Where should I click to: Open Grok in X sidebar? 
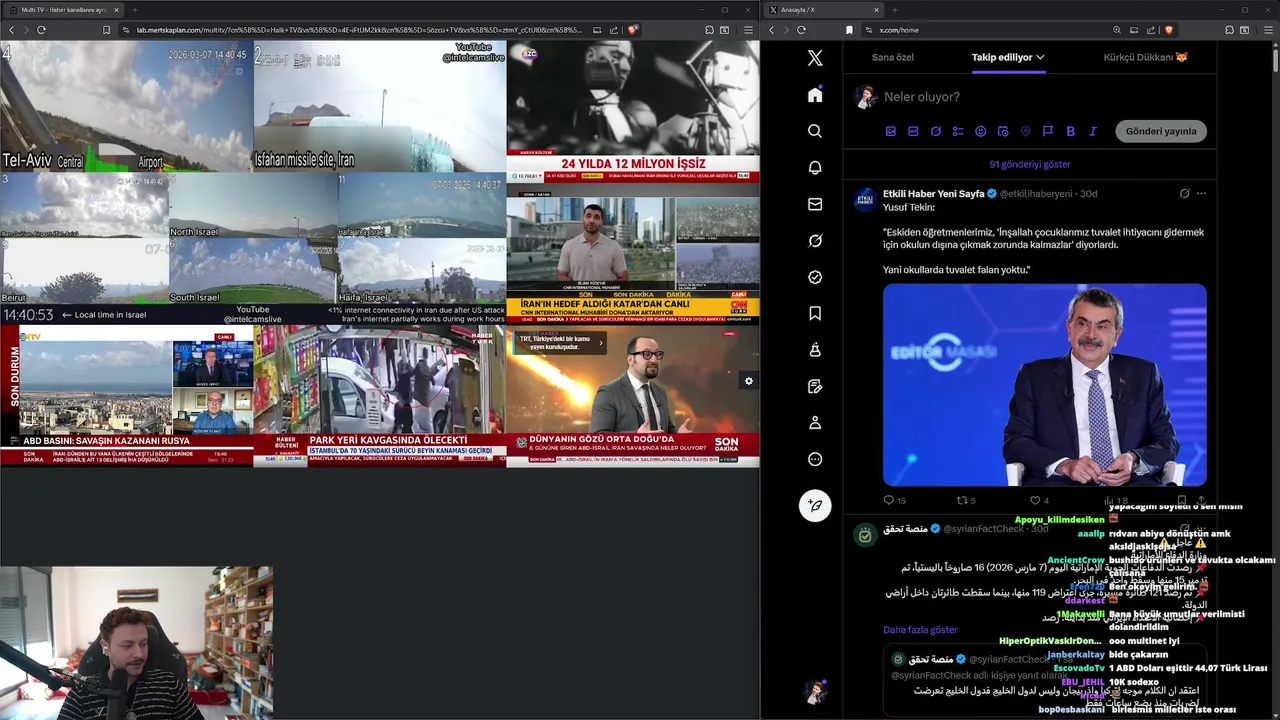pyautogui.click(x=815, y=241)
